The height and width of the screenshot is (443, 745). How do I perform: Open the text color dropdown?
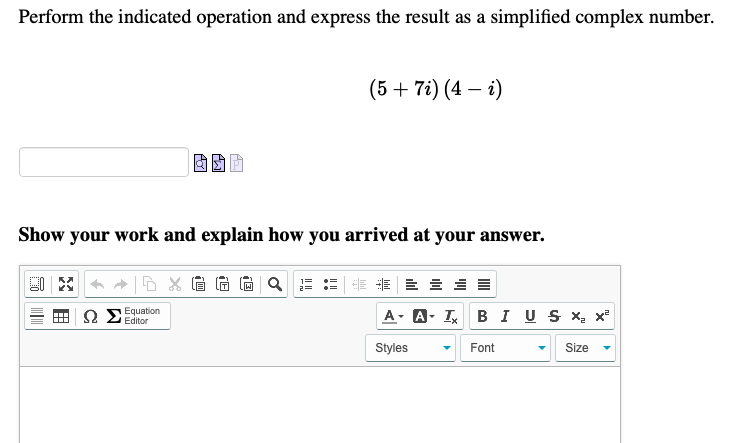393,316
